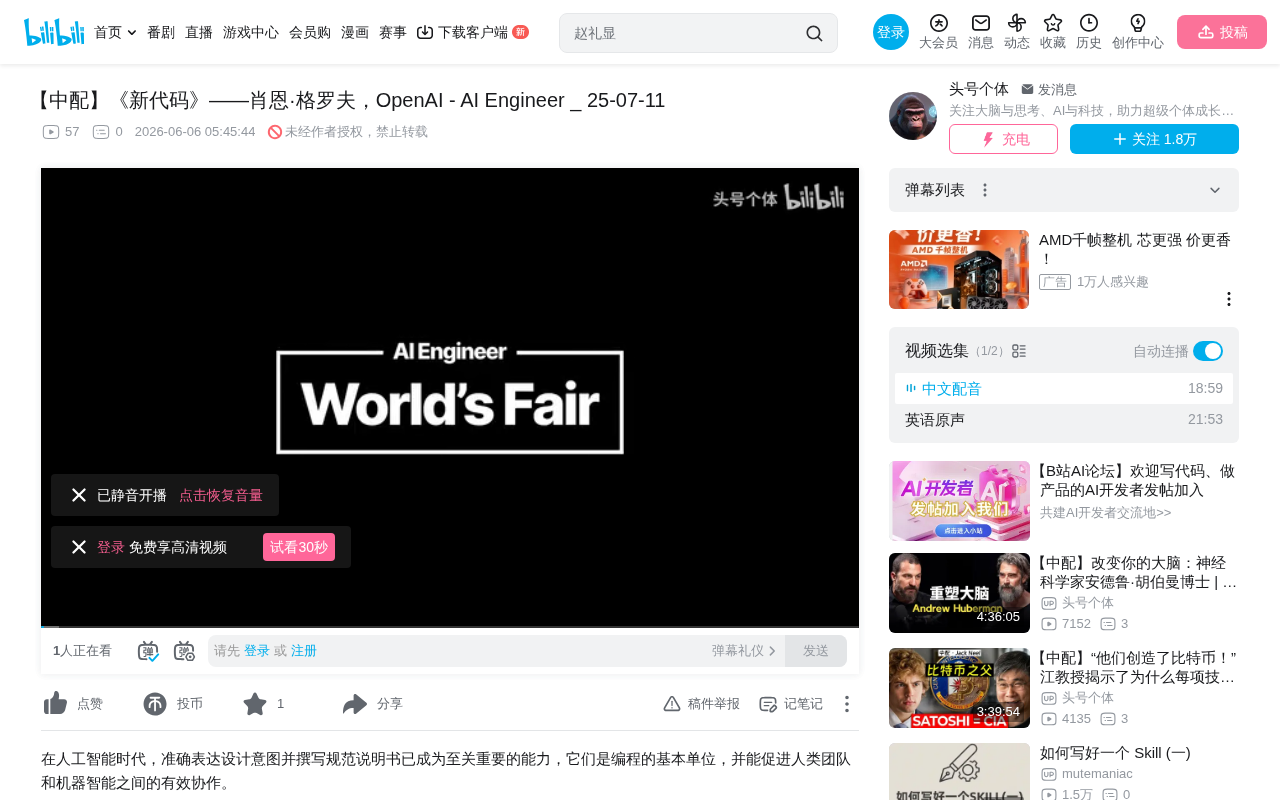Favorite the video with star icon
Image resolution: width=1280 pixels, height=800 pixels.
tap(255, 704)
